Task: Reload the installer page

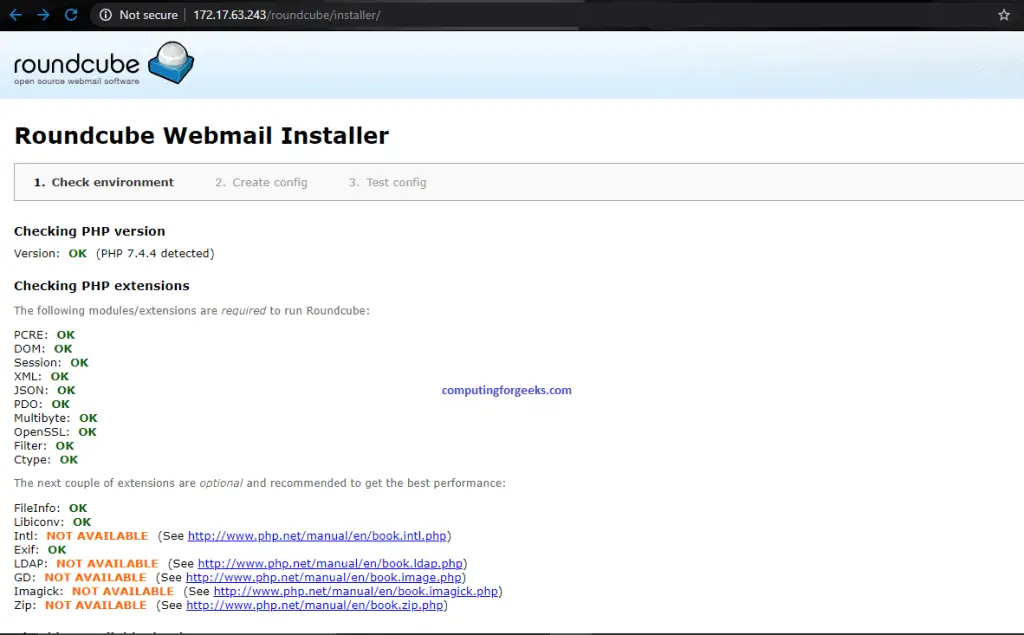Action: tap(71, 14)
